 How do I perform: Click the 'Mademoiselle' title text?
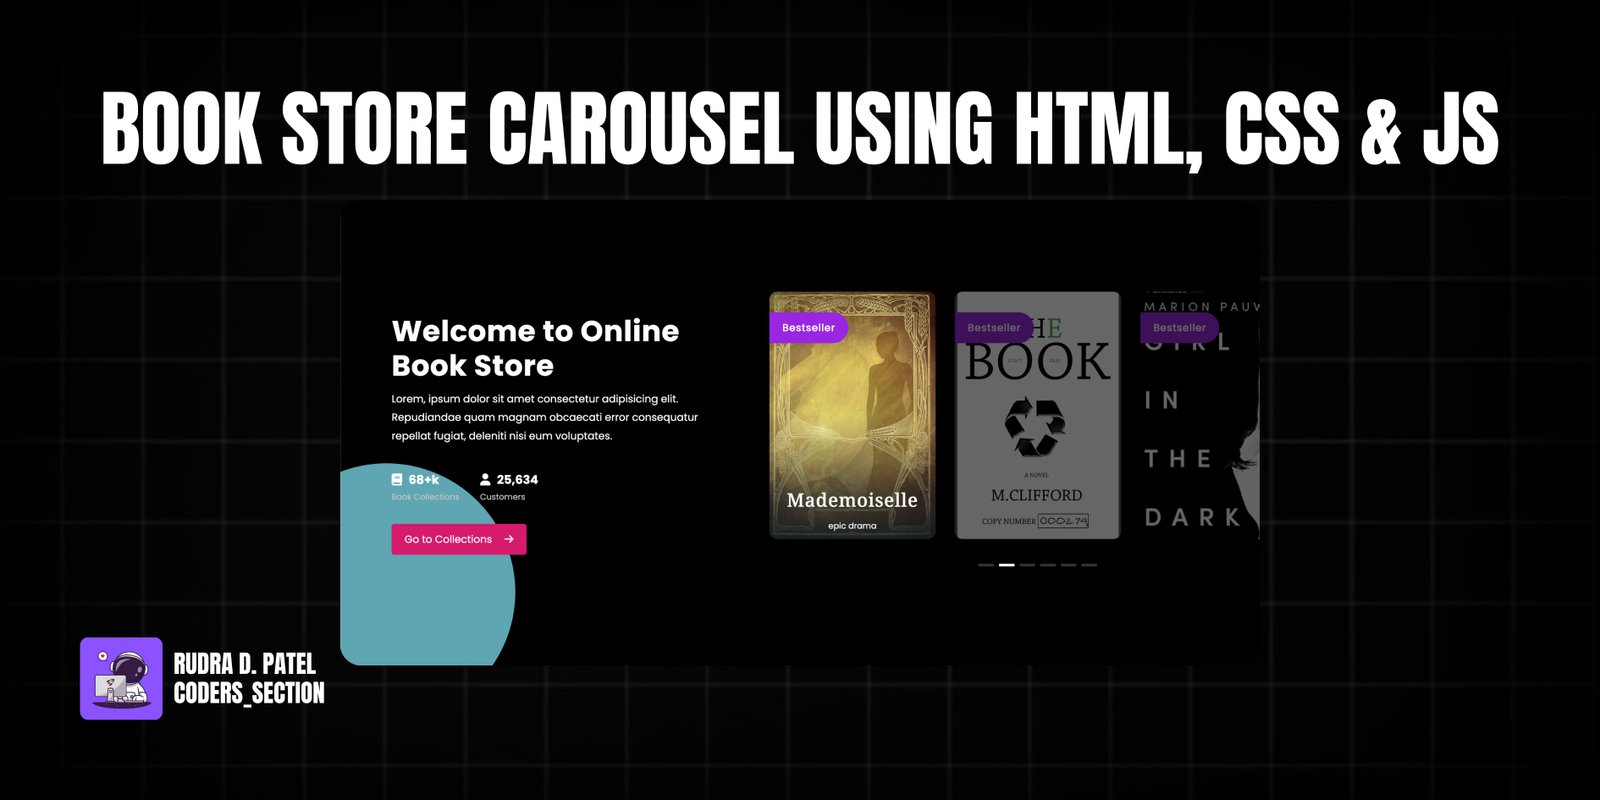tap(852, 500)
